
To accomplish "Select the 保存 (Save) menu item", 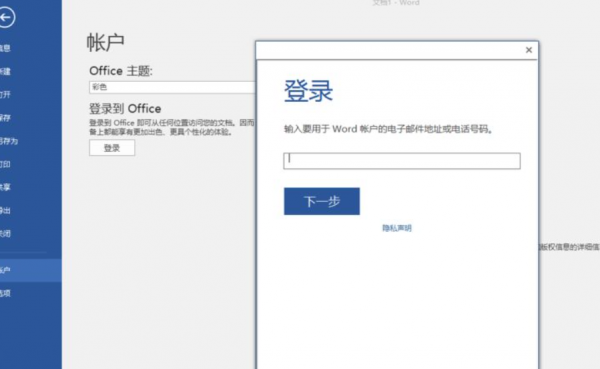I will click(5, 118).
